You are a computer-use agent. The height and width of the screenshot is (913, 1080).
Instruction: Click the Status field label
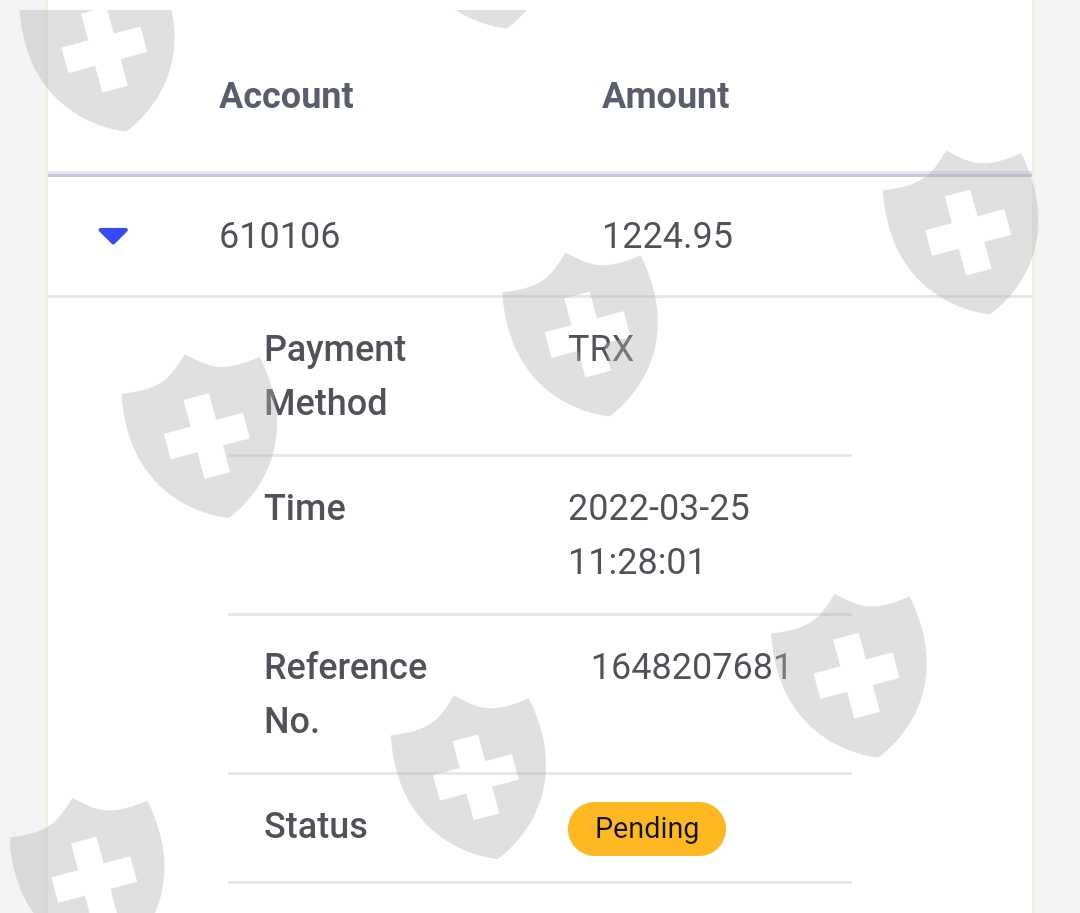(x=315, y=826)
